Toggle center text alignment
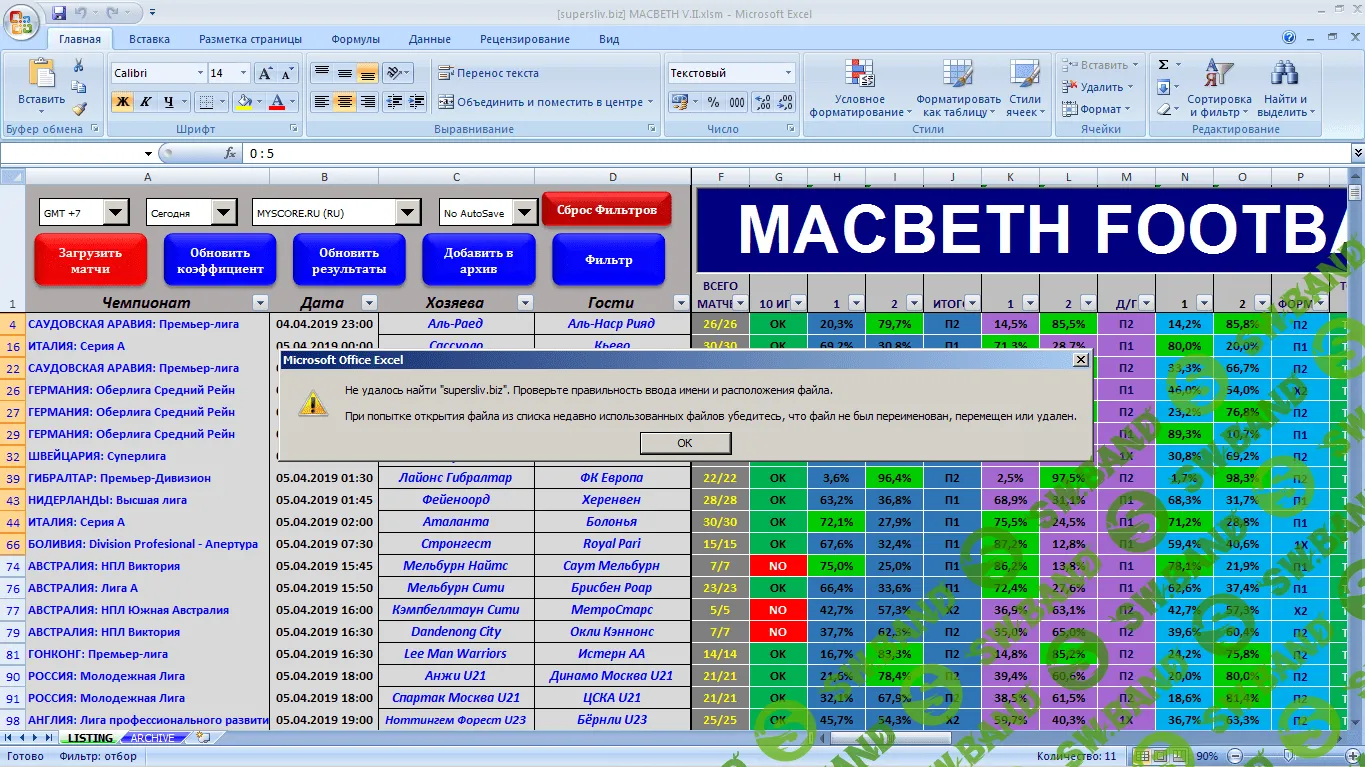 pos(345,102)
